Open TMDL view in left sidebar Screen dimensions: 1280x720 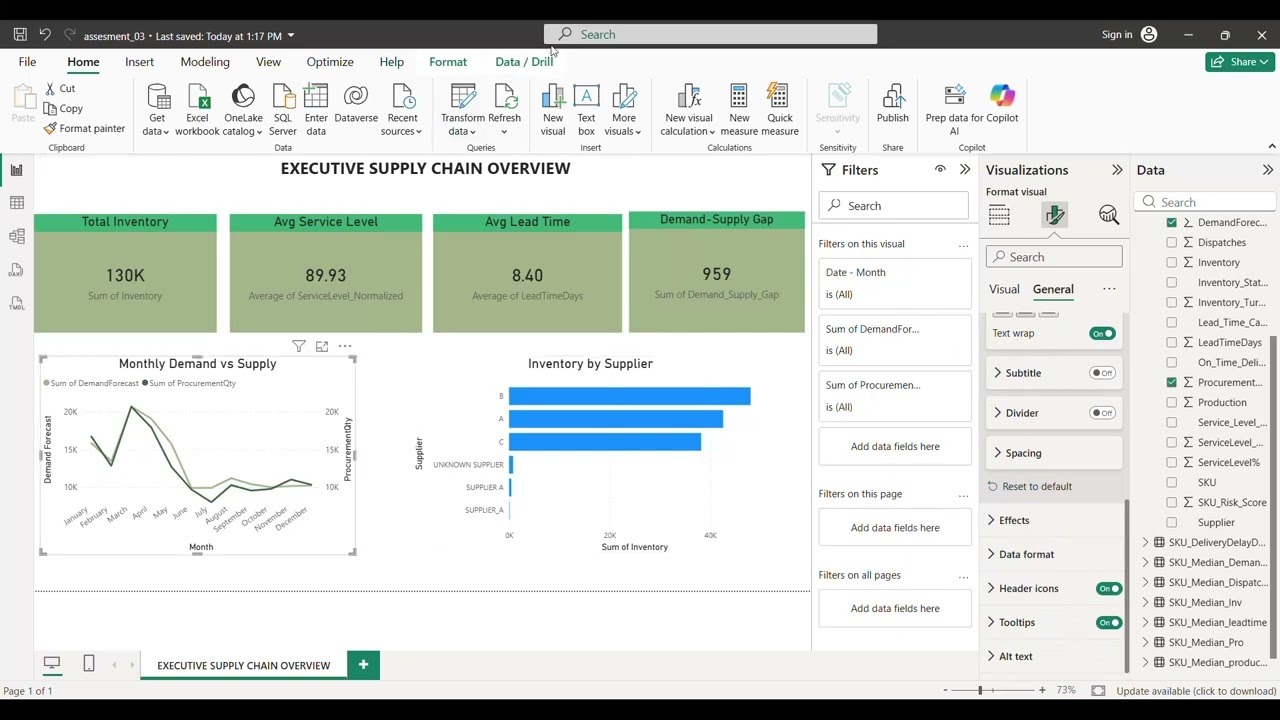tap(17, 303)
